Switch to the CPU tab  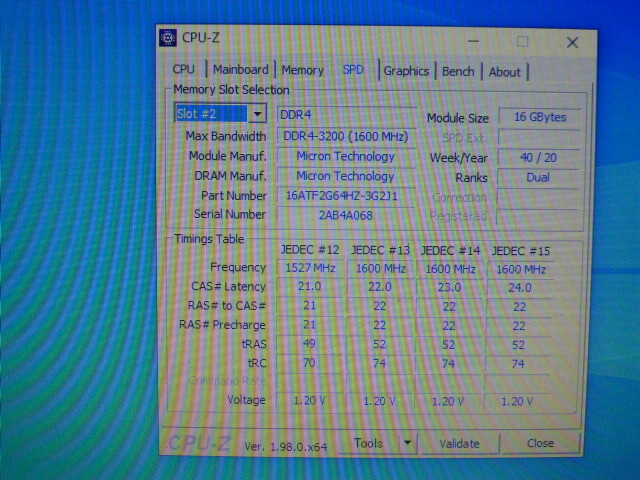(x=184, y=69)
